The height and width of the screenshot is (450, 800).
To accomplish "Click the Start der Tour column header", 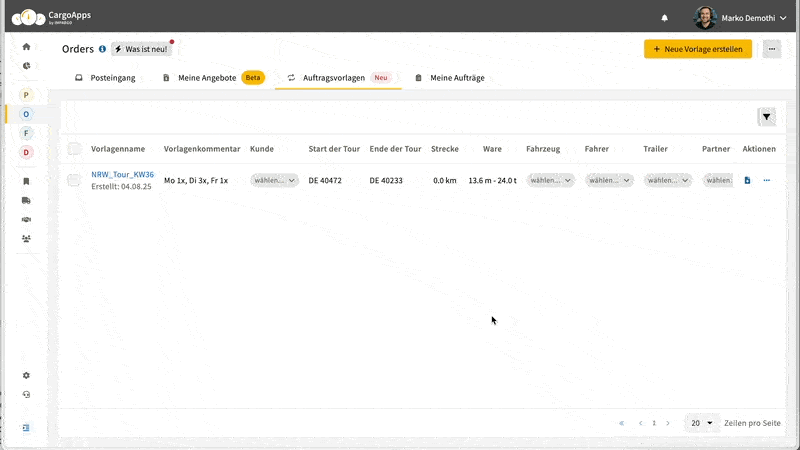I will point(334,149).
